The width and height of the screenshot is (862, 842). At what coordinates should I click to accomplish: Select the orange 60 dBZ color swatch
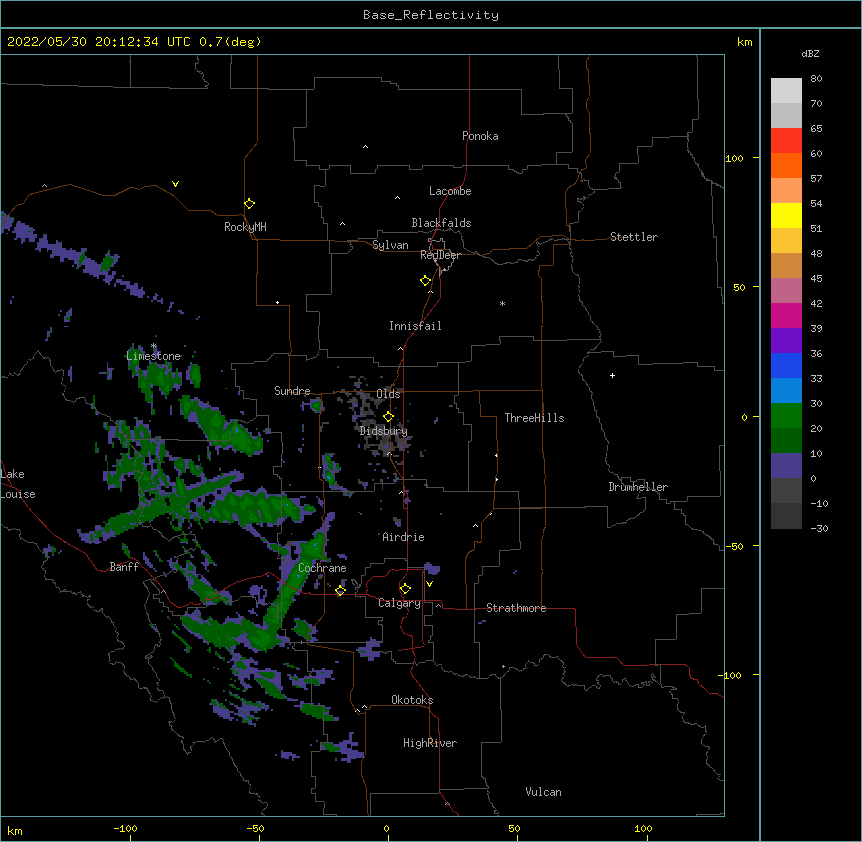[x=786, y=165]
